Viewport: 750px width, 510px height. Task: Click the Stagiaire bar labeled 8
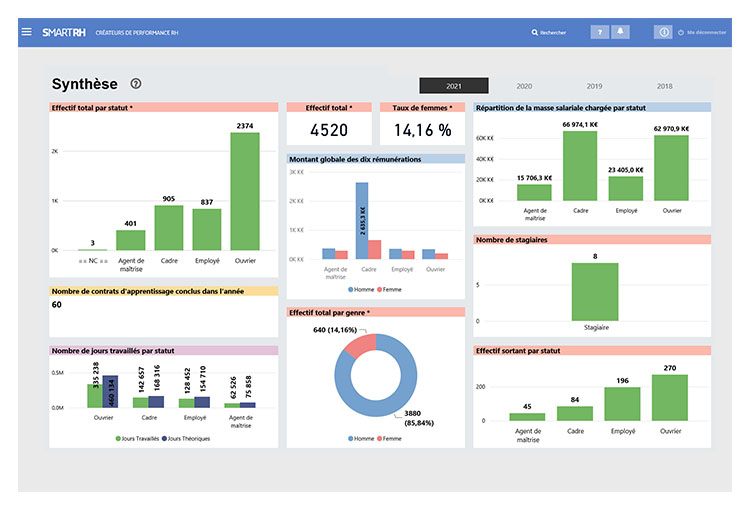point(595,292)
